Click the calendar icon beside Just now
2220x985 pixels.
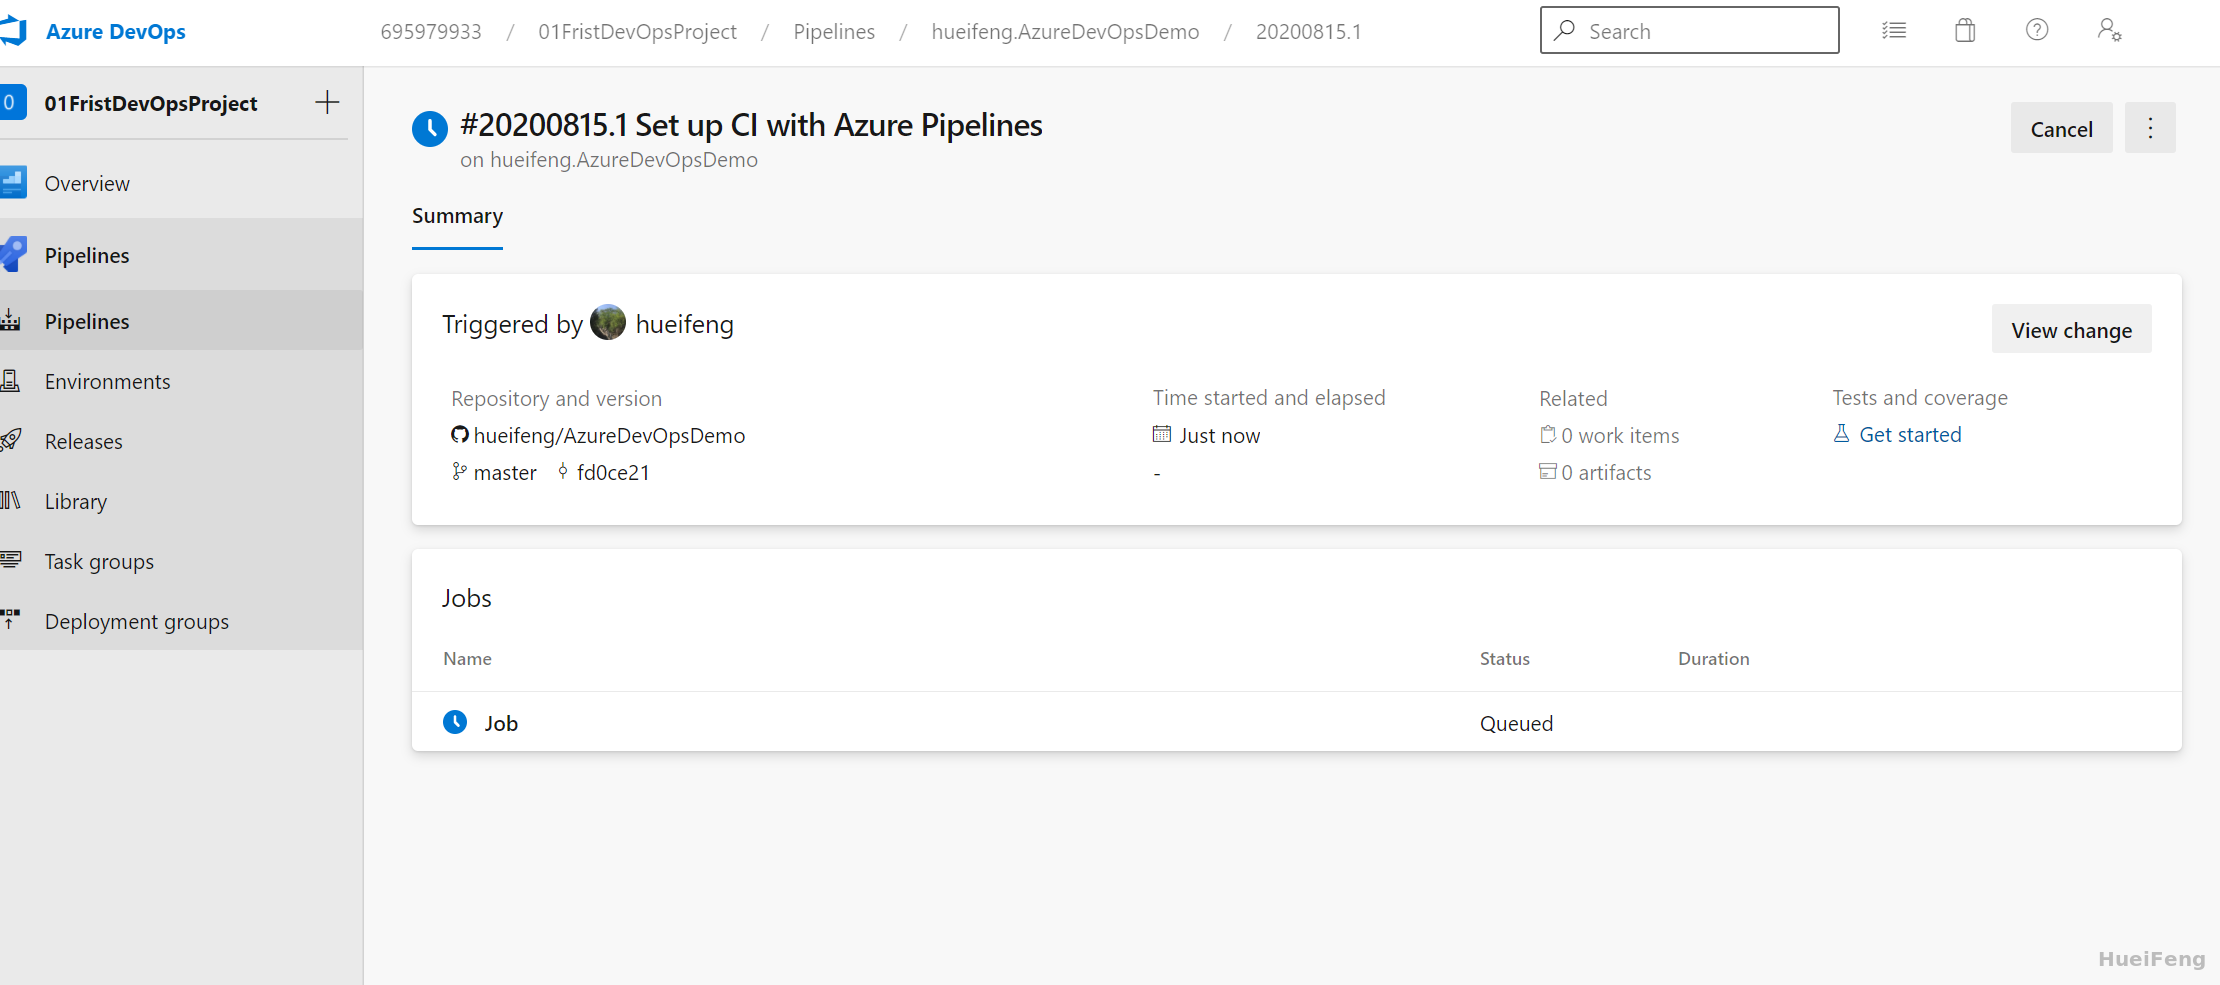[x=1162, y=434]
